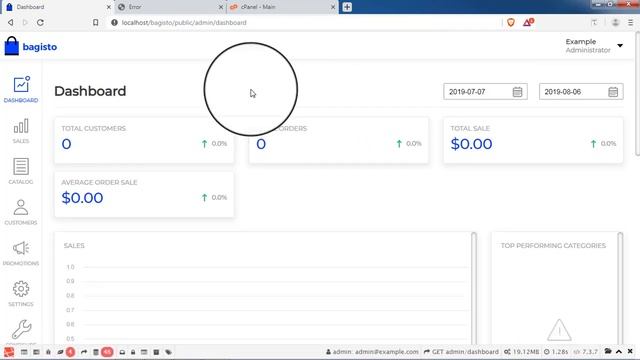Expand the debugbar with the up chevron
The image size is (640, 360).
(619, 351)
